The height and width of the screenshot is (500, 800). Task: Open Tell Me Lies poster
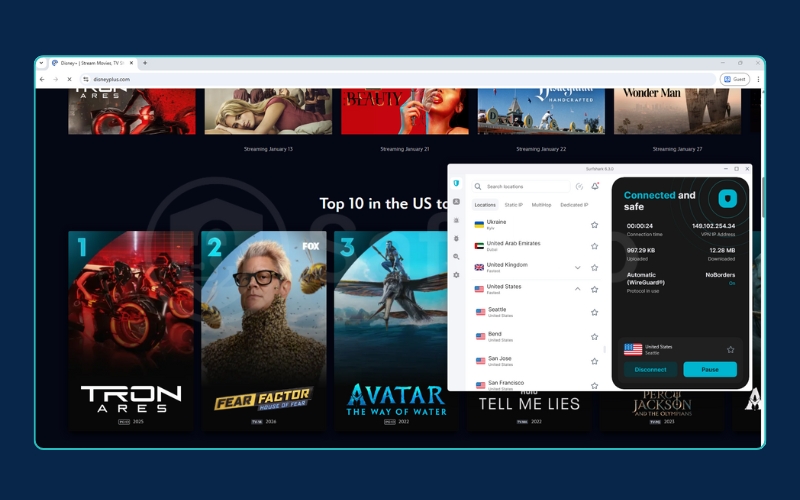click(x=529, y=411)
